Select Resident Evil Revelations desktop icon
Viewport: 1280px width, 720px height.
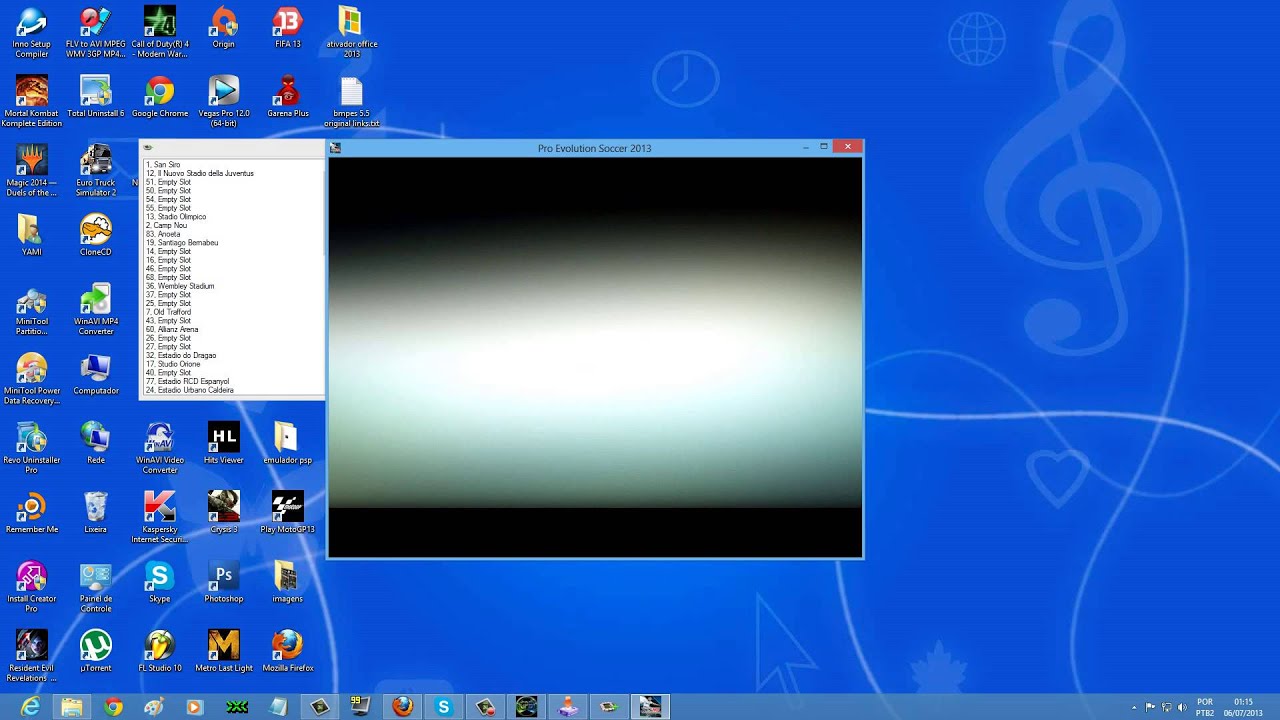point(32,655)
